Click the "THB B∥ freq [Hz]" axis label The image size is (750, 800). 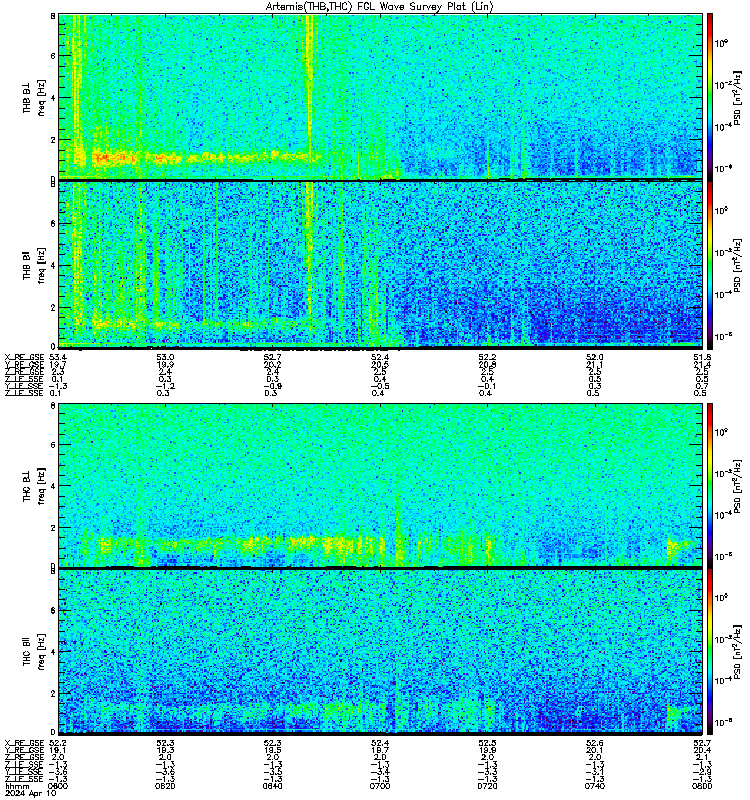pyautogui.click(x=34, y=265)
